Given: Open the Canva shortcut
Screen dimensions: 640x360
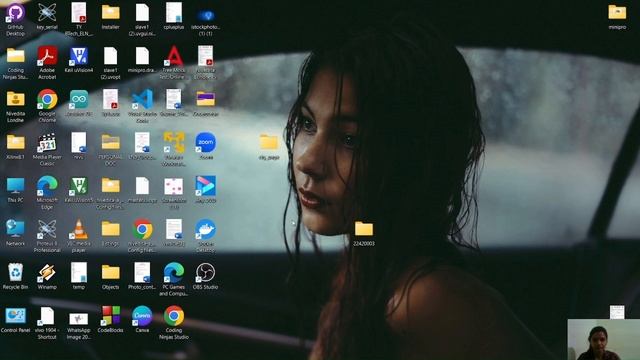Looking at the screenshot, I should pos(142,316).
